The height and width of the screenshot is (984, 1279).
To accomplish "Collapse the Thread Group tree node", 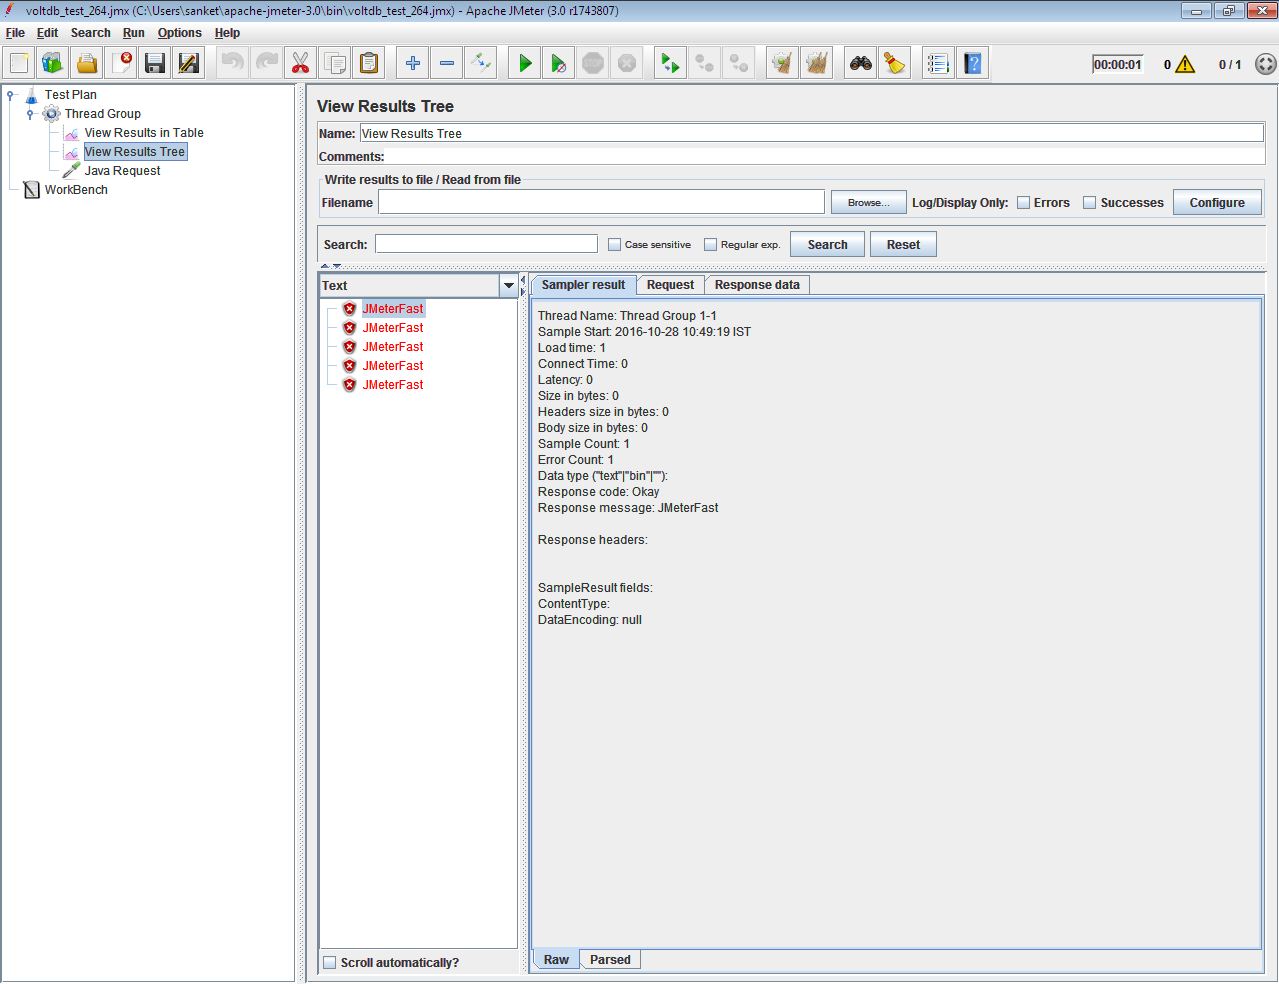I will tap(31, 114).
